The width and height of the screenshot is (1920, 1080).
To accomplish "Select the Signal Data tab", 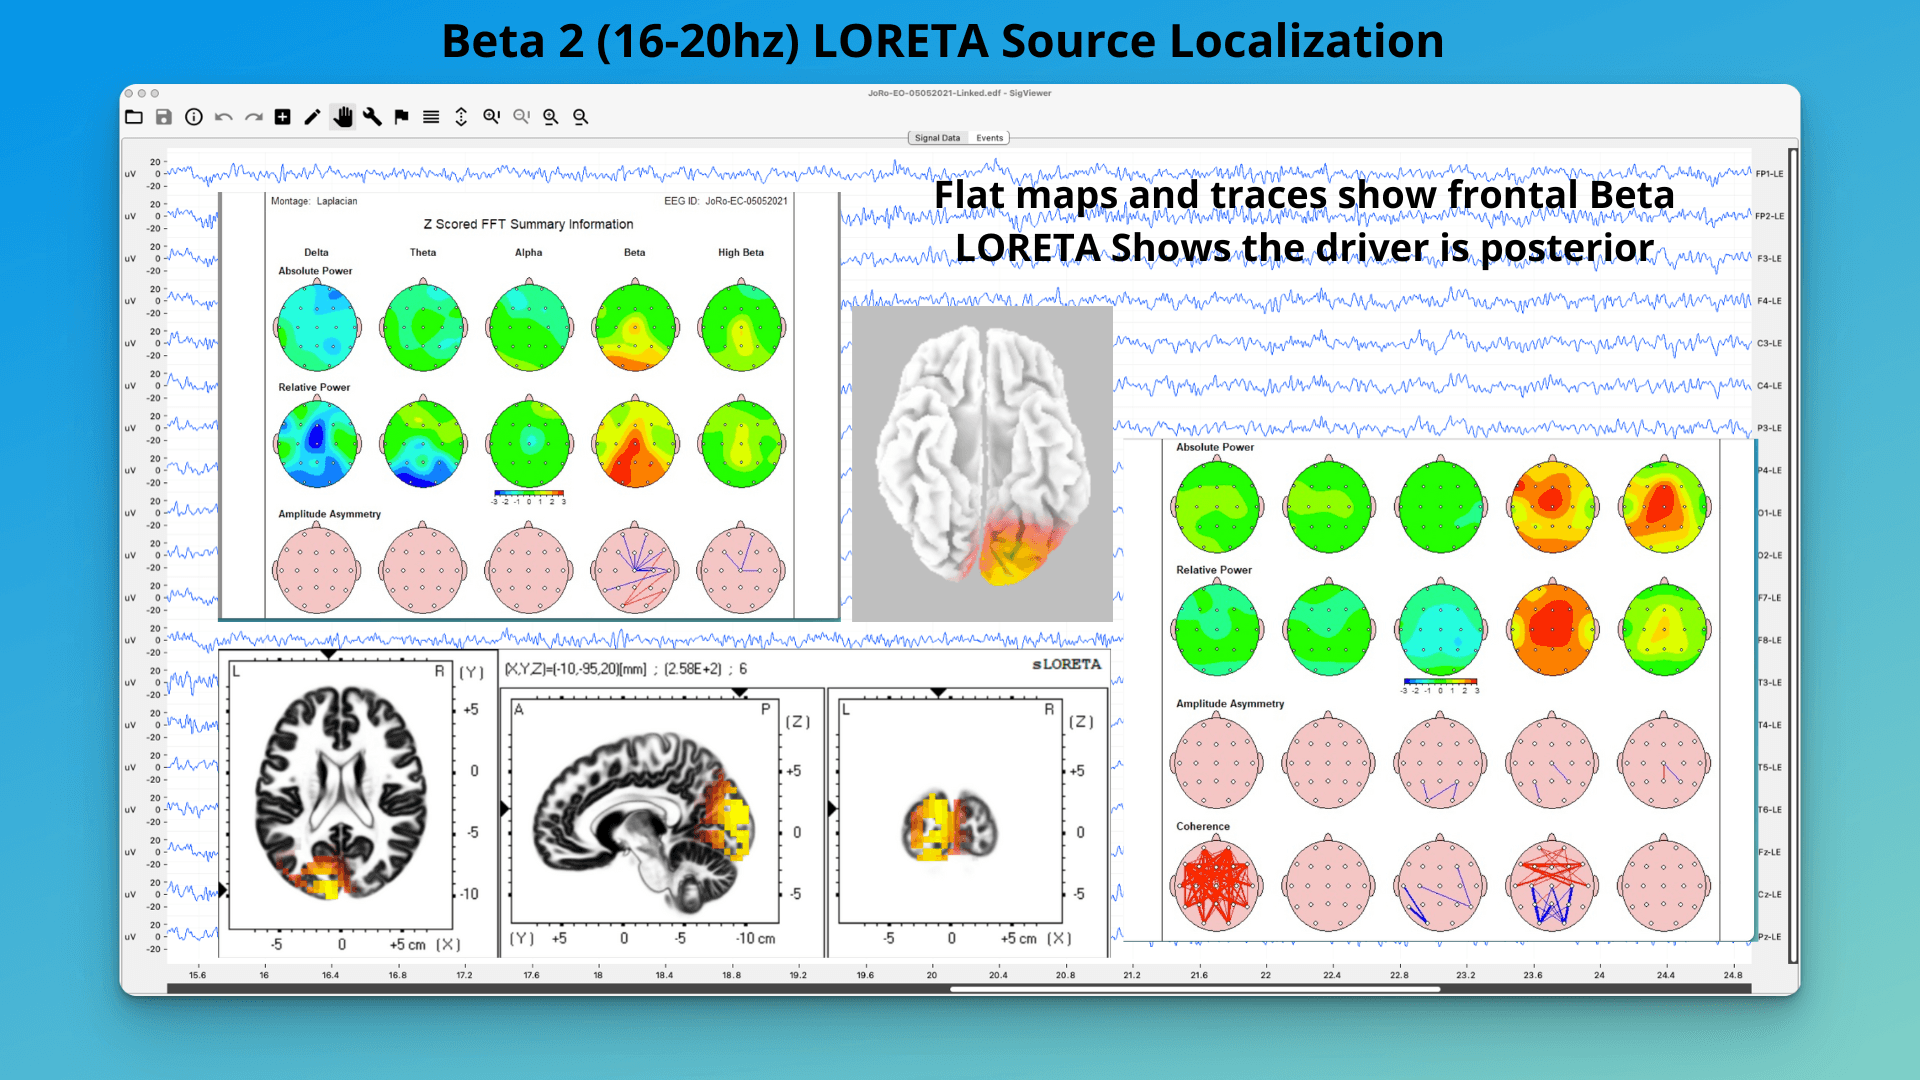I will [937, 138].
